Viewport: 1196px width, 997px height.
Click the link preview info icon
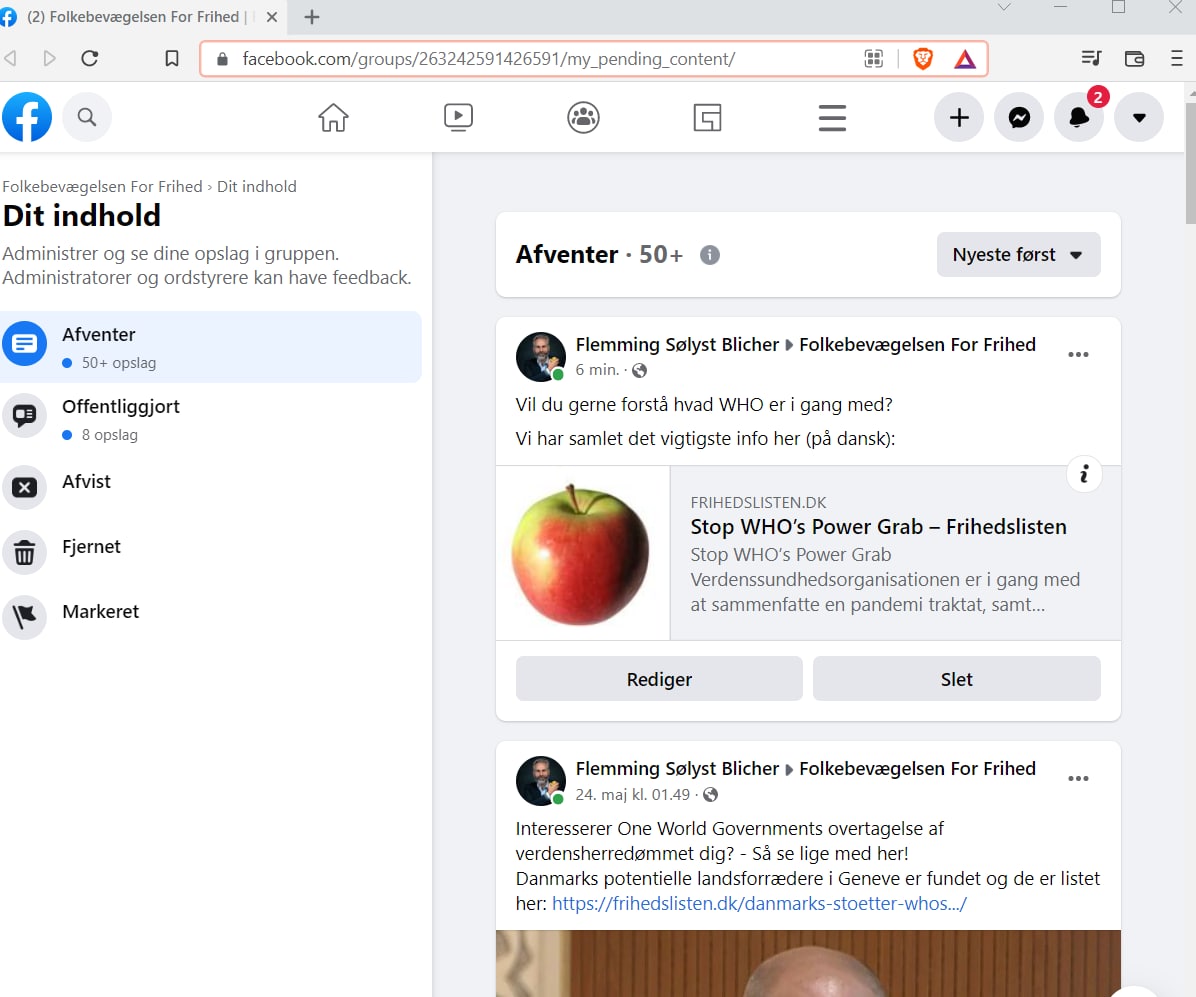1084,474
